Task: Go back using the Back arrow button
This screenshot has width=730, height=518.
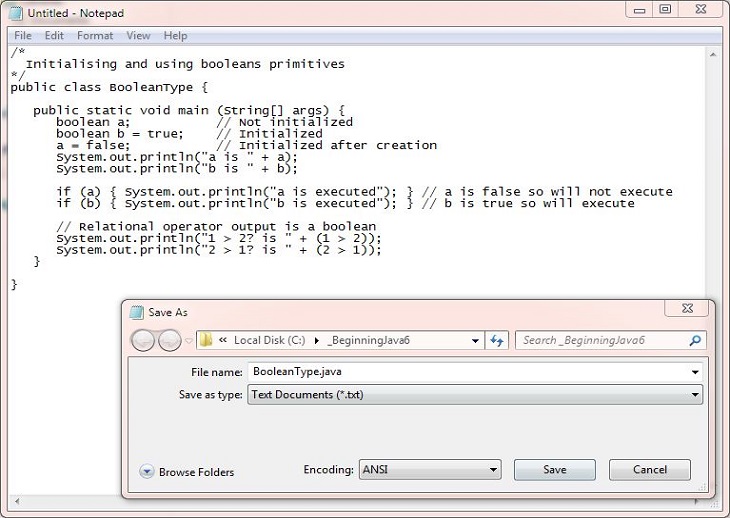Action: click(x=142, y=341)
